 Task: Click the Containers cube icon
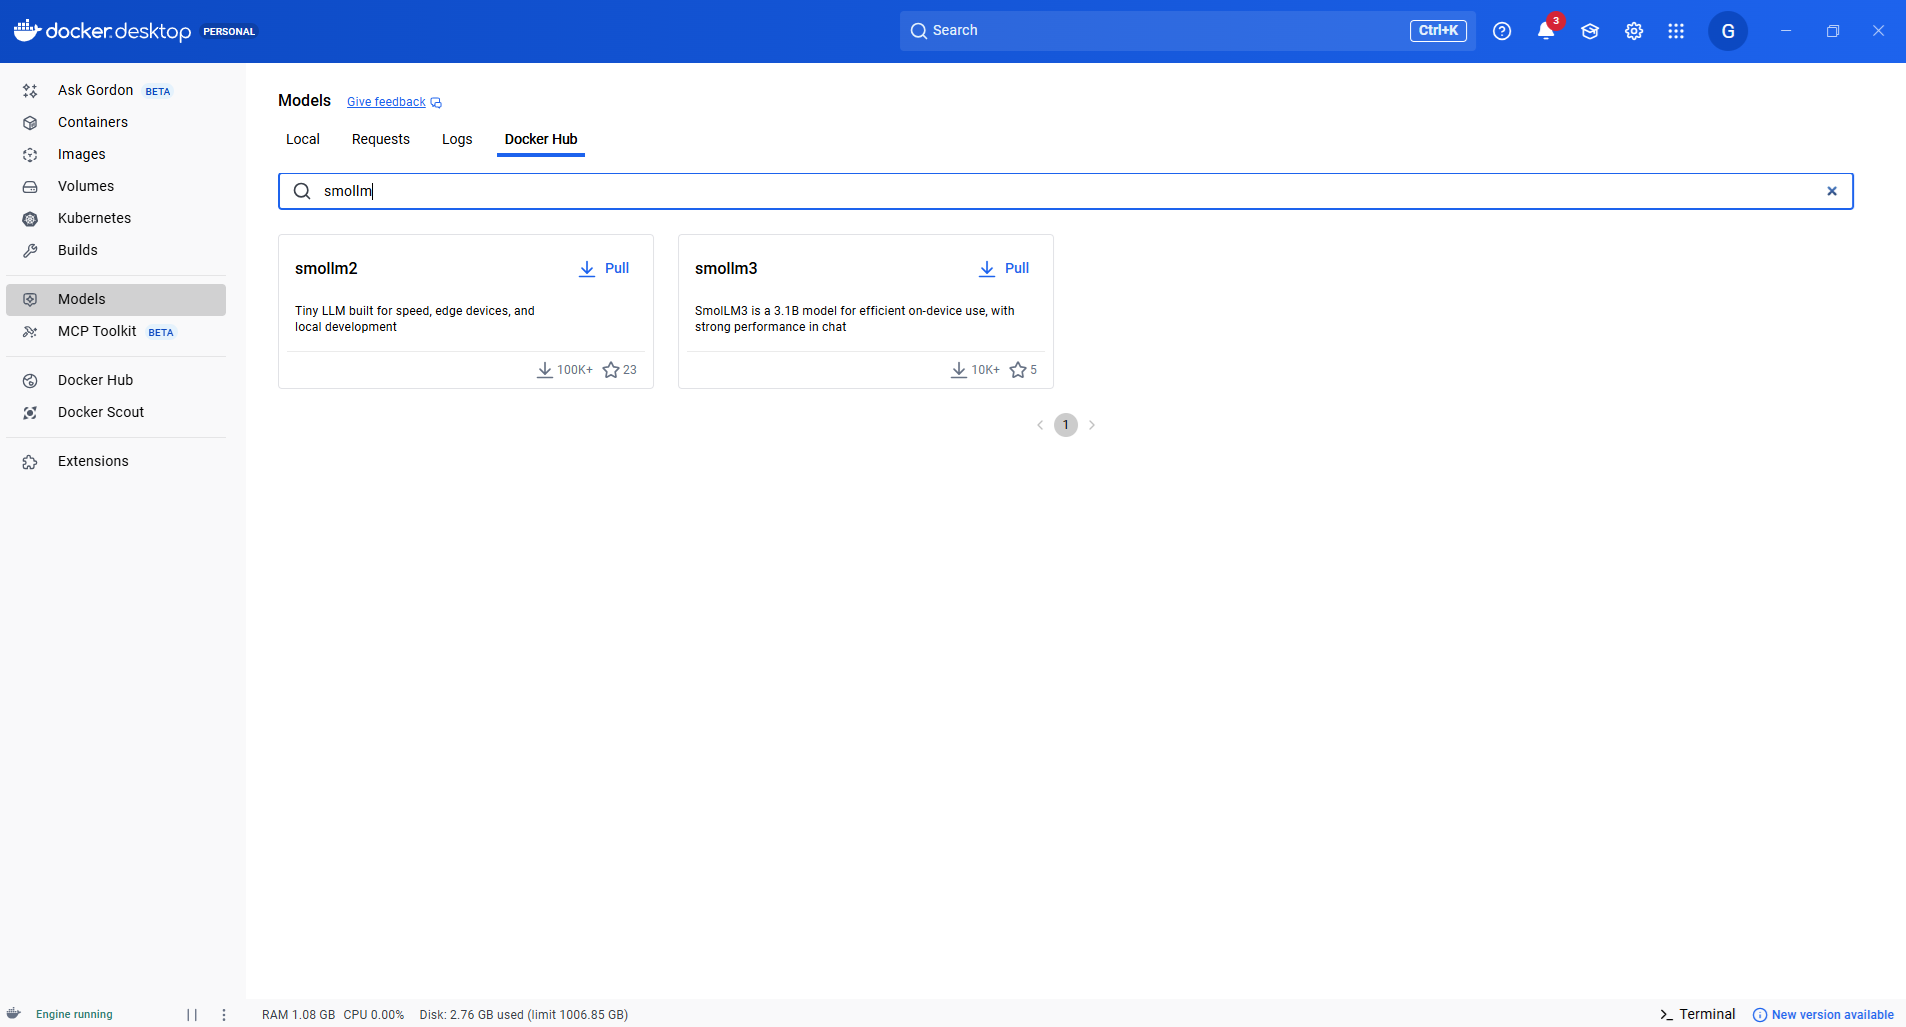point(30,123)
